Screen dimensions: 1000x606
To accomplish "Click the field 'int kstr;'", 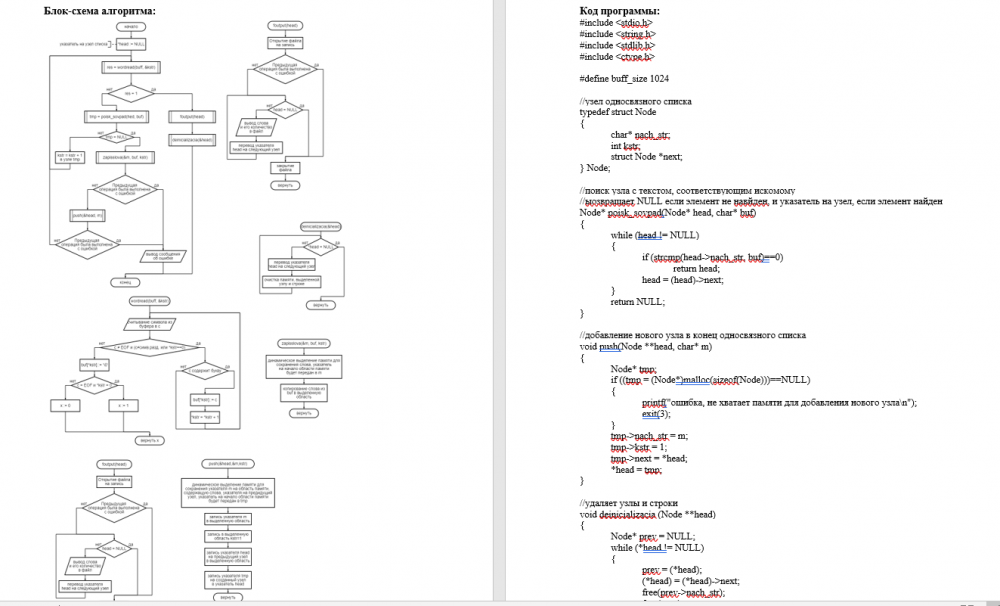I will coord(625,145).
